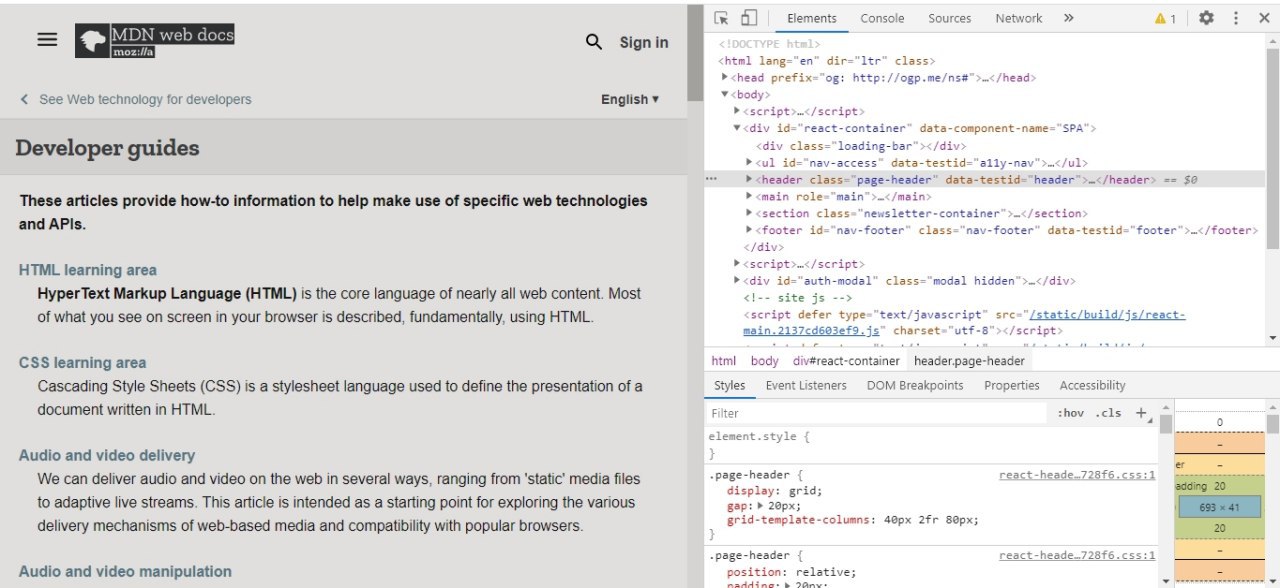Click the page's vertical scrollbar thumb
The height and width of the screenshot is (588, 1280).
coord(695,53)
